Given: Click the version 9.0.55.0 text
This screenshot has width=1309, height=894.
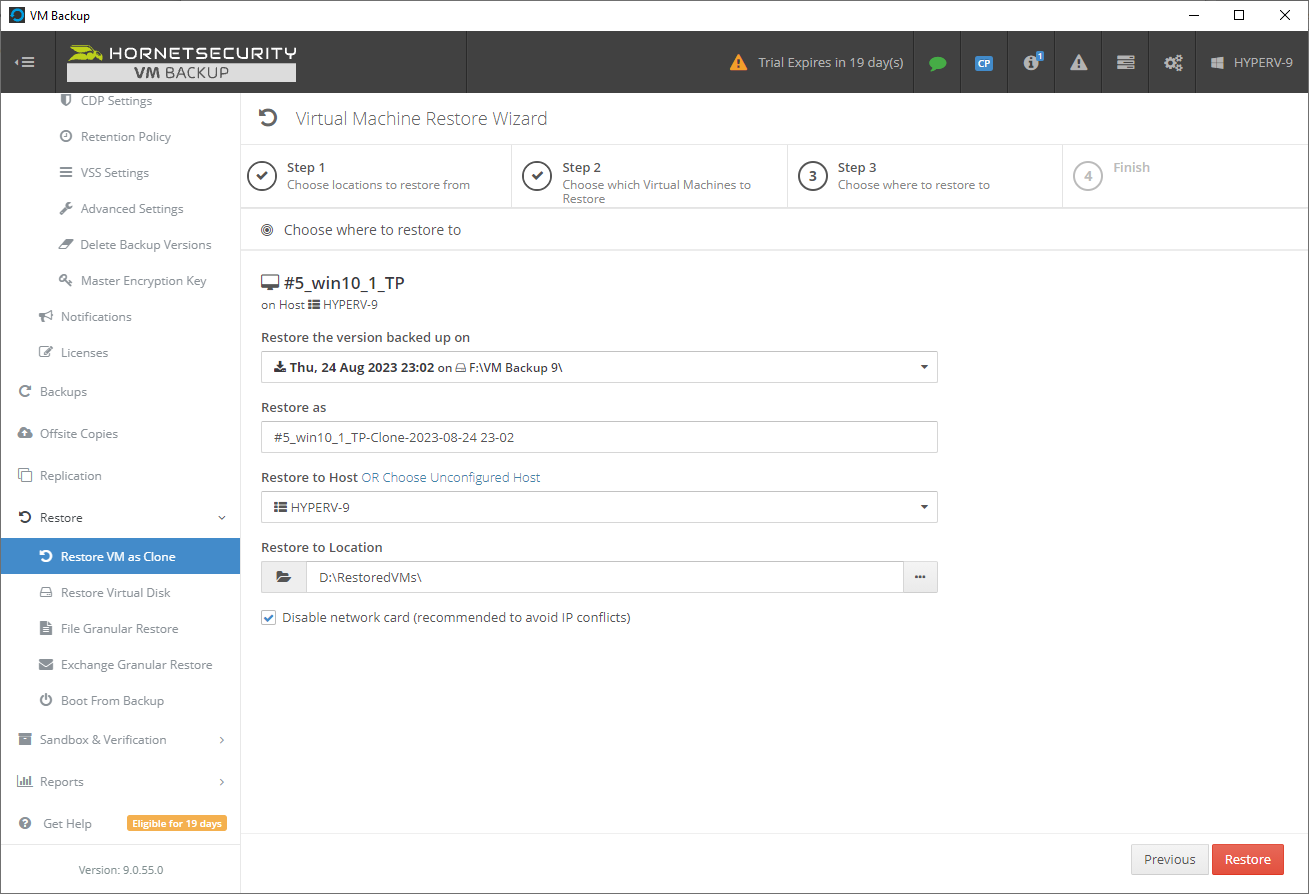Looking at the screenshot, I should 120,870.
